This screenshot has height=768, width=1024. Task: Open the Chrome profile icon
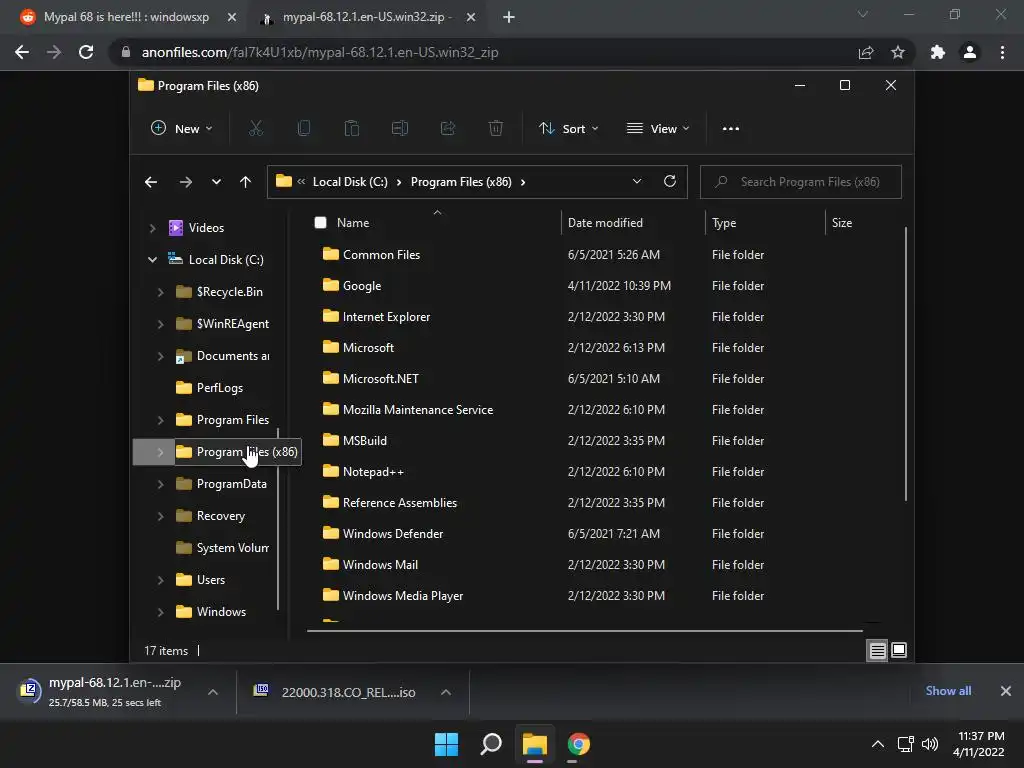pos(970,52)
